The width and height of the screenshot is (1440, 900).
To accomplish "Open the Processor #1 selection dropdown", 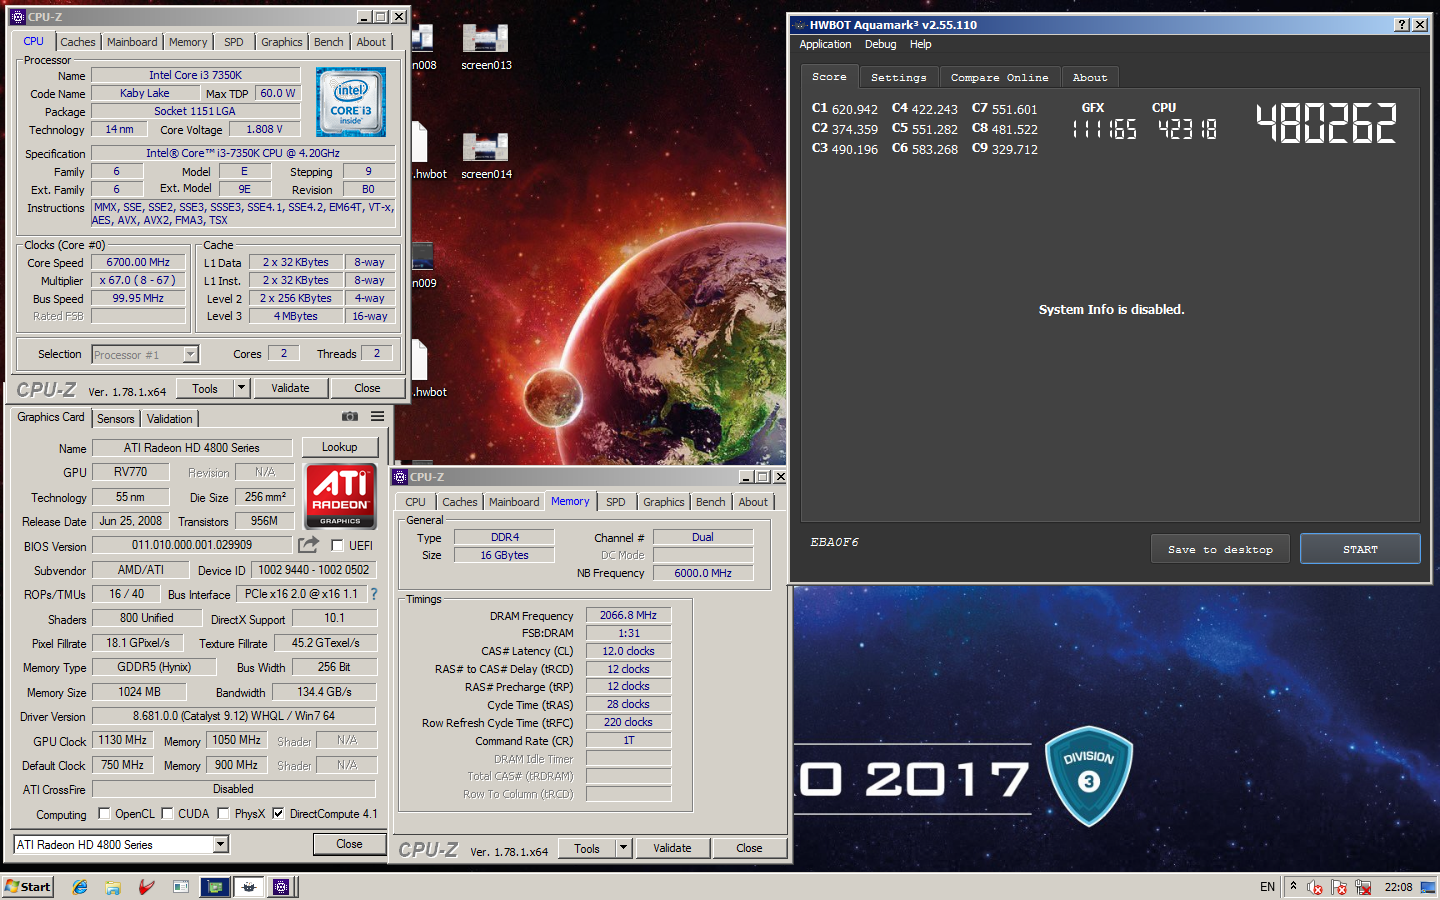I will point(190,354).
